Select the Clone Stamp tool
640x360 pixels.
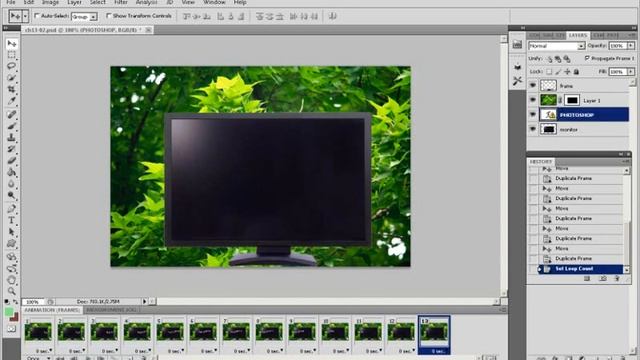(x=11, y=138)
